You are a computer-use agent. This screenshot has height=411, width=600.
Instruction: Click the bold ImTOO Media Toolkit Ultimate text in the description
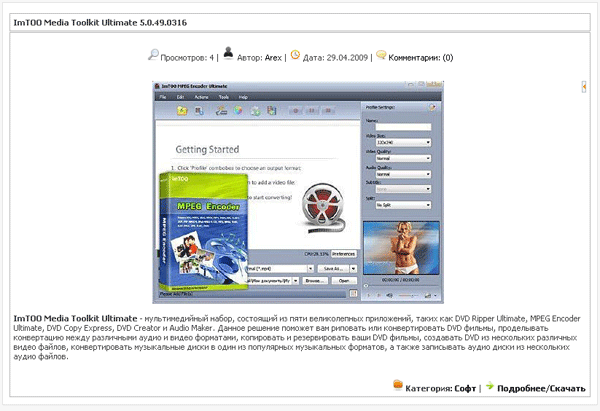[75, 318]
